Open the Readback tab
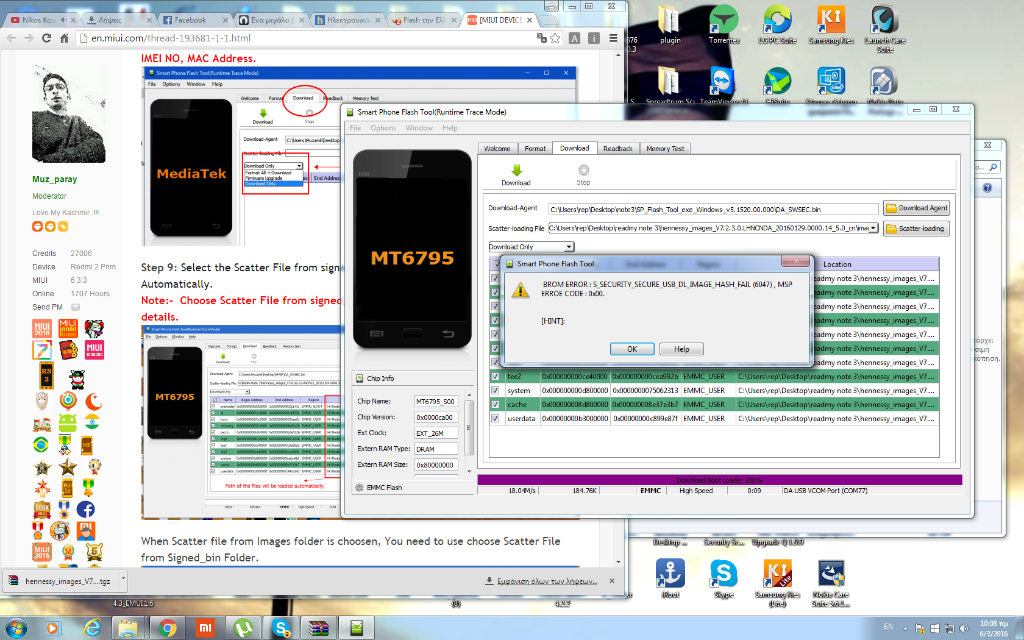The image size is (1024, 640). tap(618, 148)
